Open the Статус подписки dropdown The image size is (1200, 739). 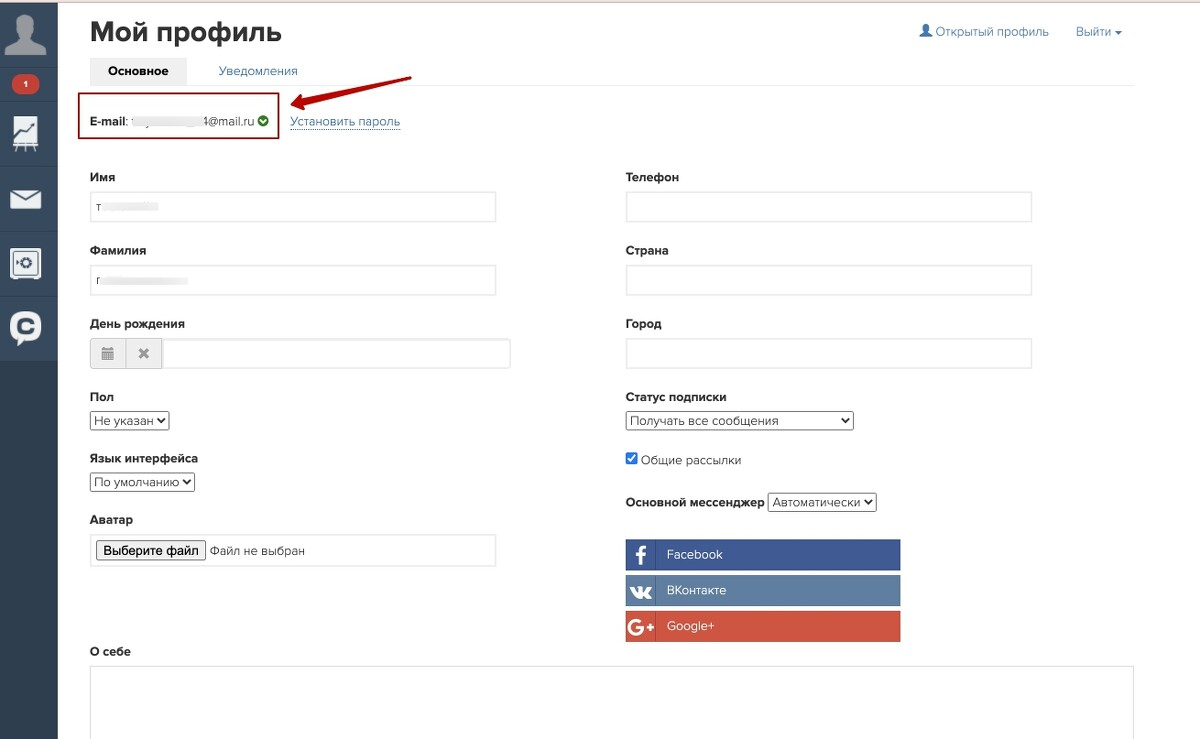click(x=740, y=421)
